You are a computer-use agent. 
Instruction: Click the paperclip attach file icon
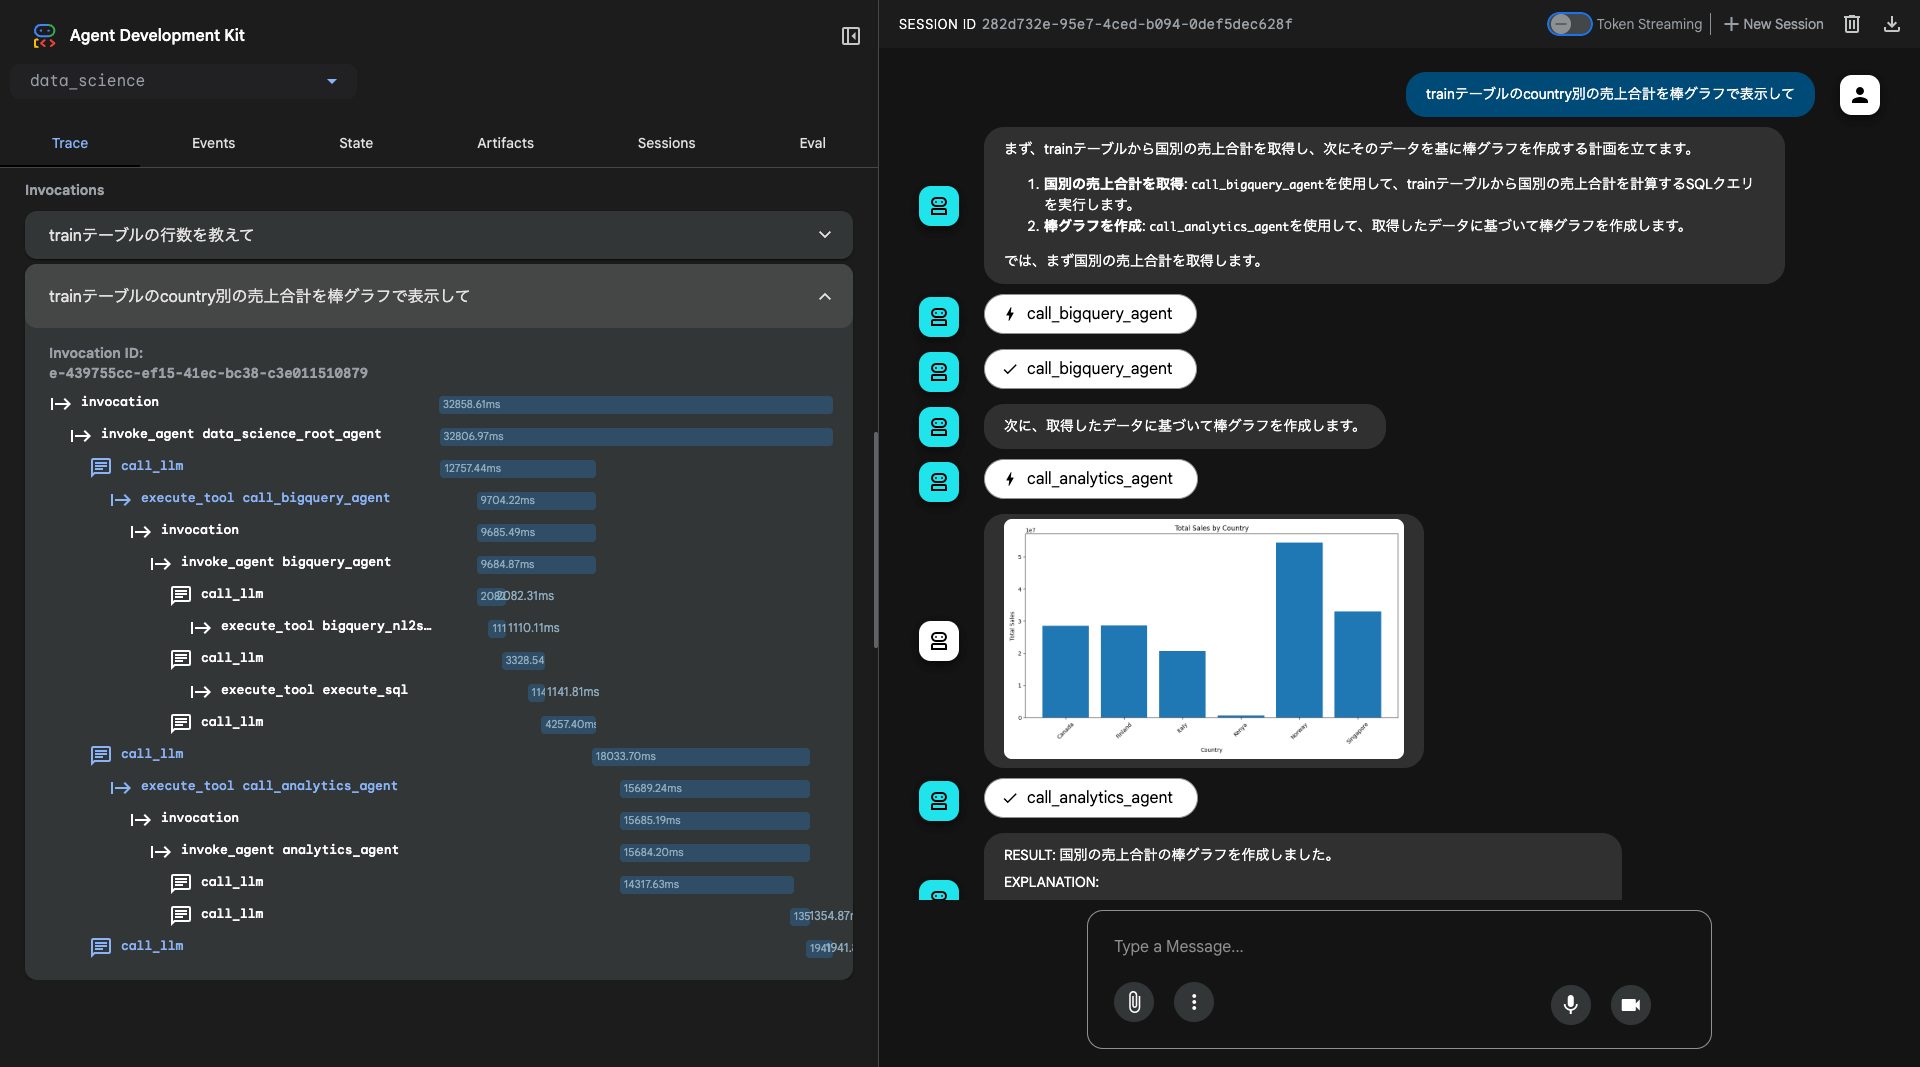pos(1134,1002)
